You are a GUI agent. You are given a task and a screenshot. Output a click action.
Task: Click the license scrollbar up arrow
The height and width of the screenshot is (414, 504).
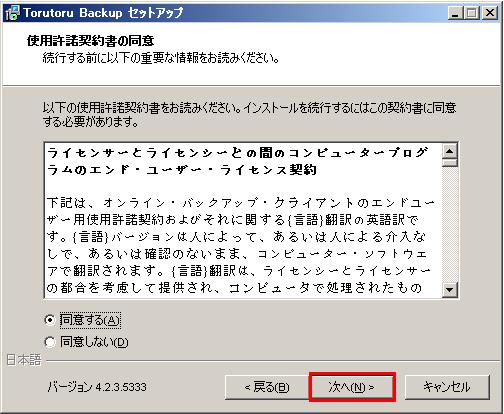click(x=450, y=151)
